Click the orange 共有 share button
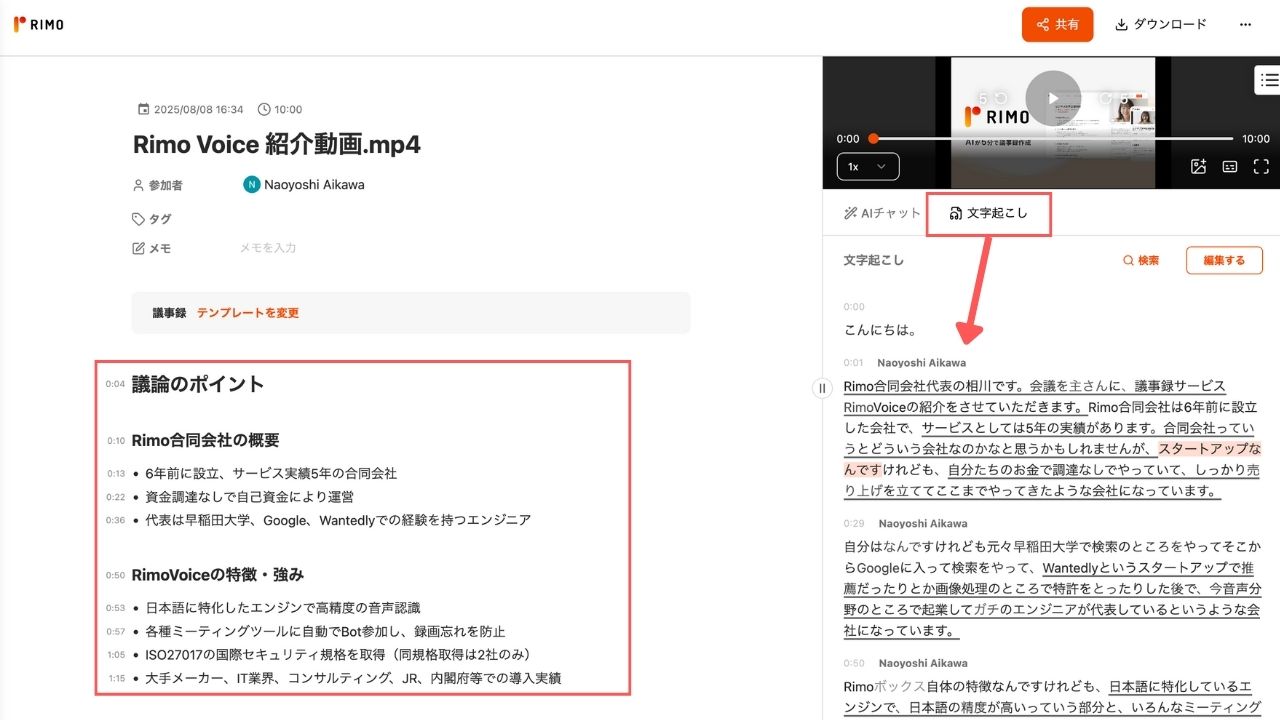1280x720 pixels. [1057, 24]
